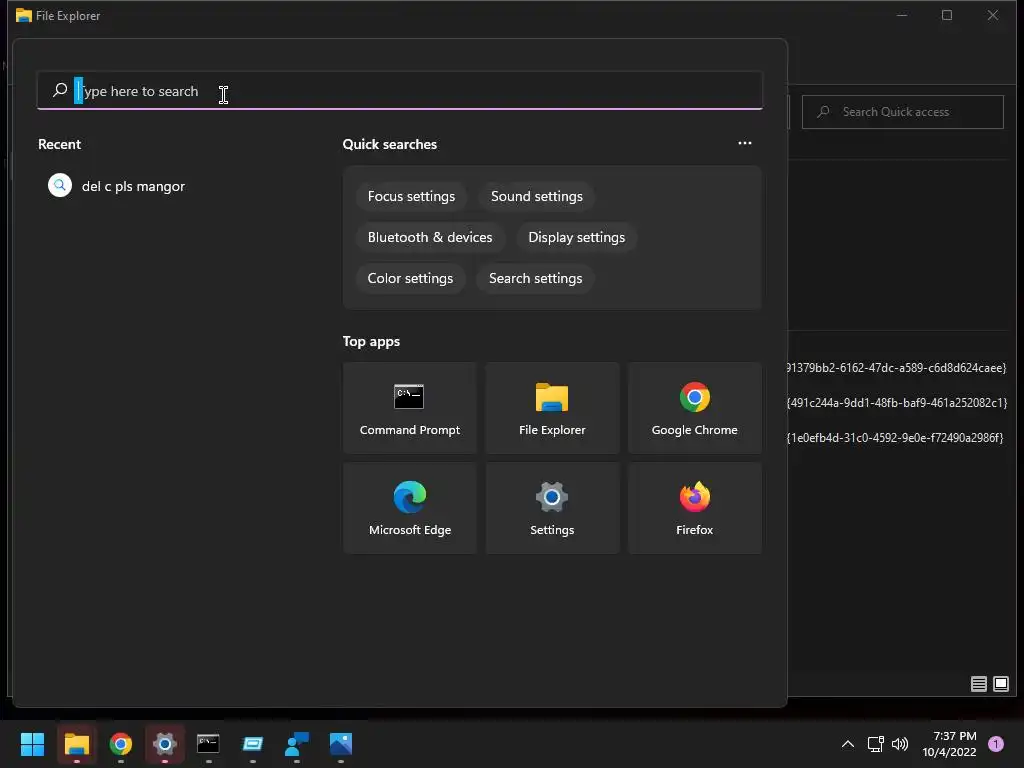Show hidden icons in system tray

pos(848,744)
